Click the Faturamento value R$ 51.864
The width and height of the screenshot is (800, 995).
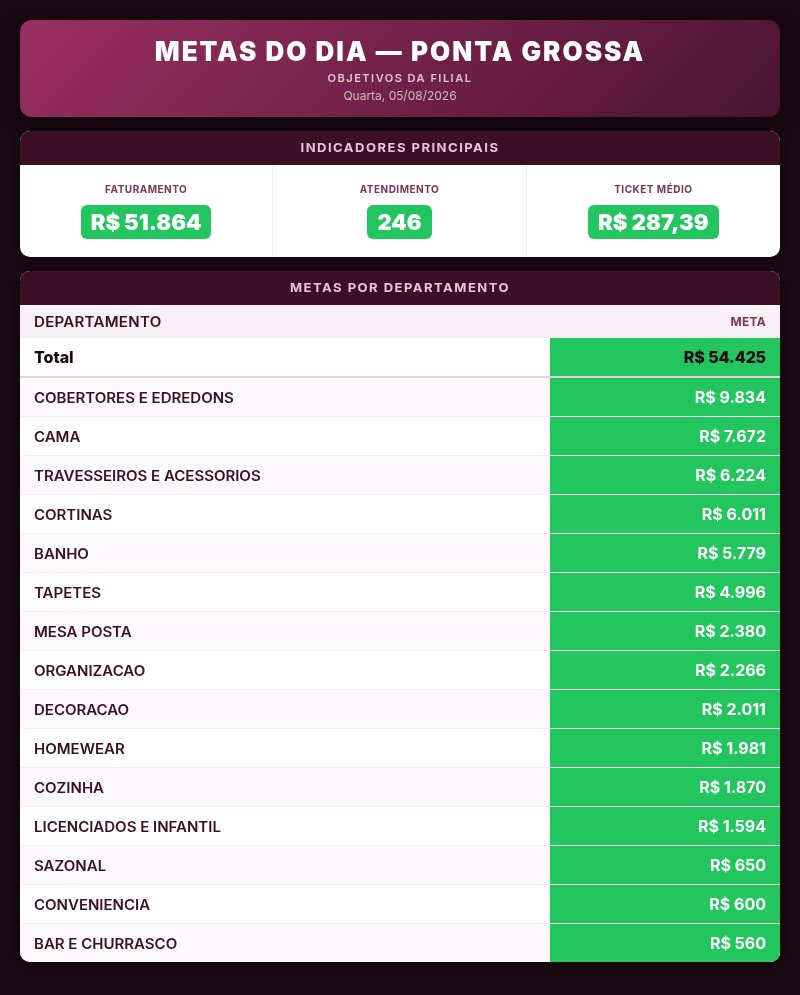click(146, 222)
